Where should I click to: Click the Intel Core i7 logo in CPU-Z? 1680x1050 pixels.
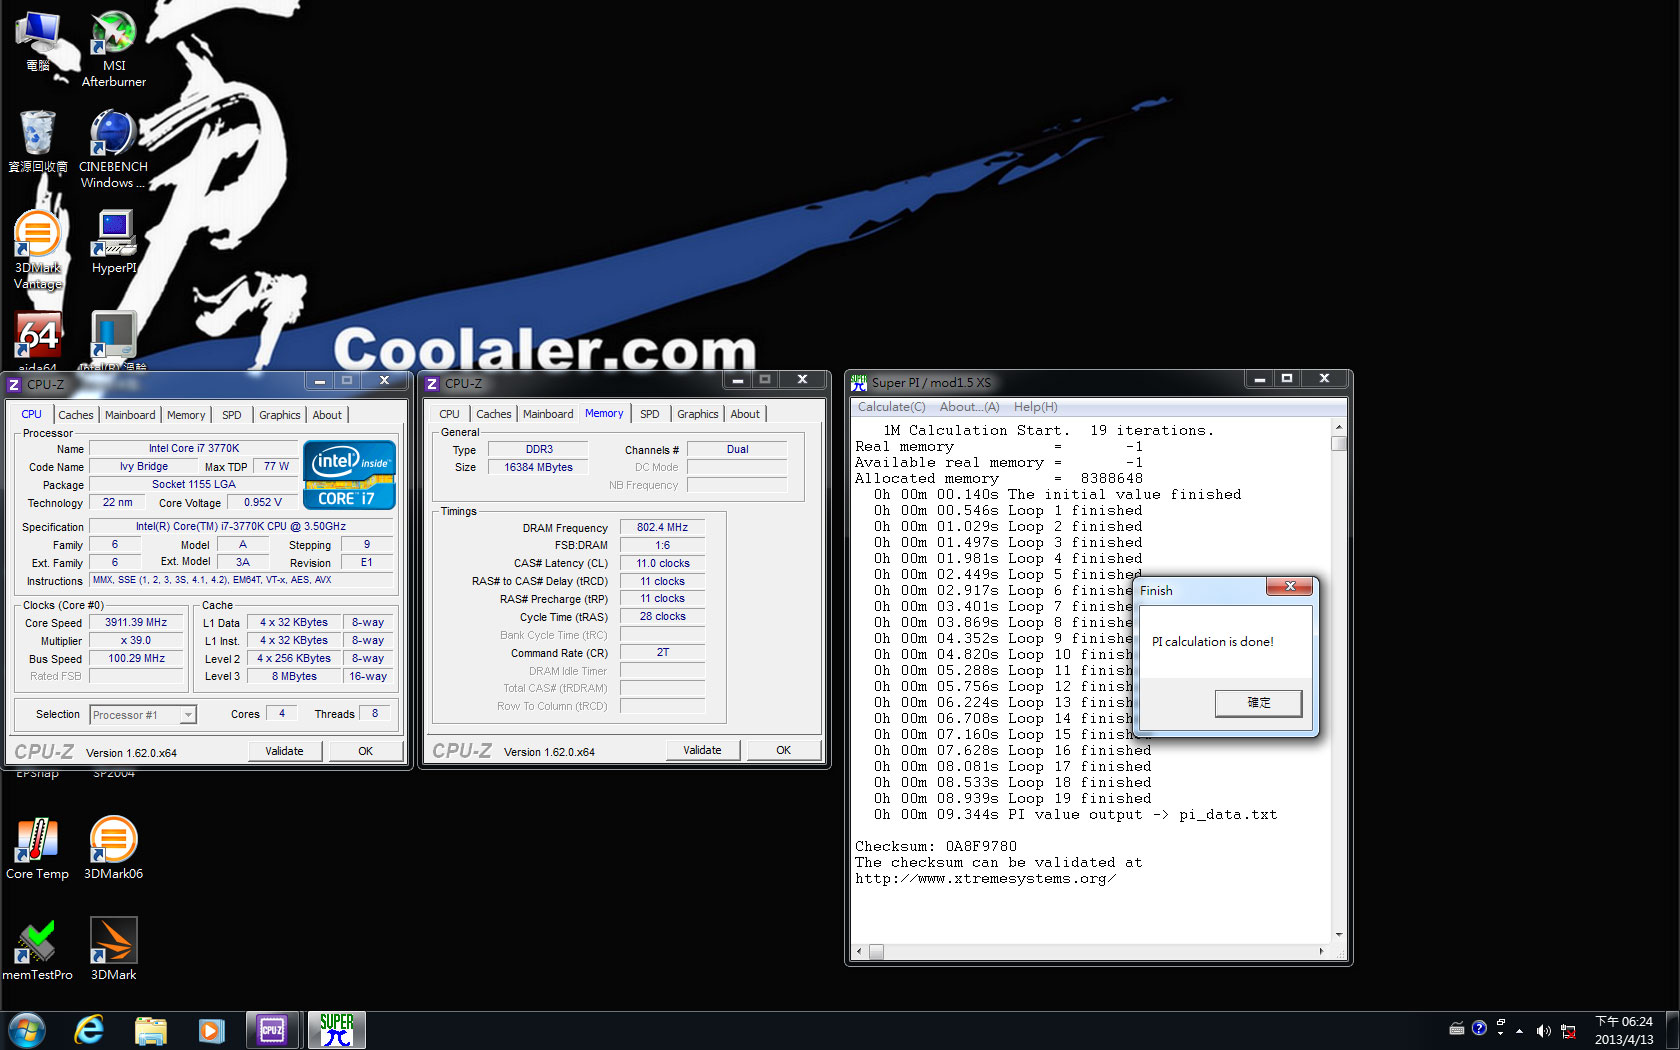(349, 475)
